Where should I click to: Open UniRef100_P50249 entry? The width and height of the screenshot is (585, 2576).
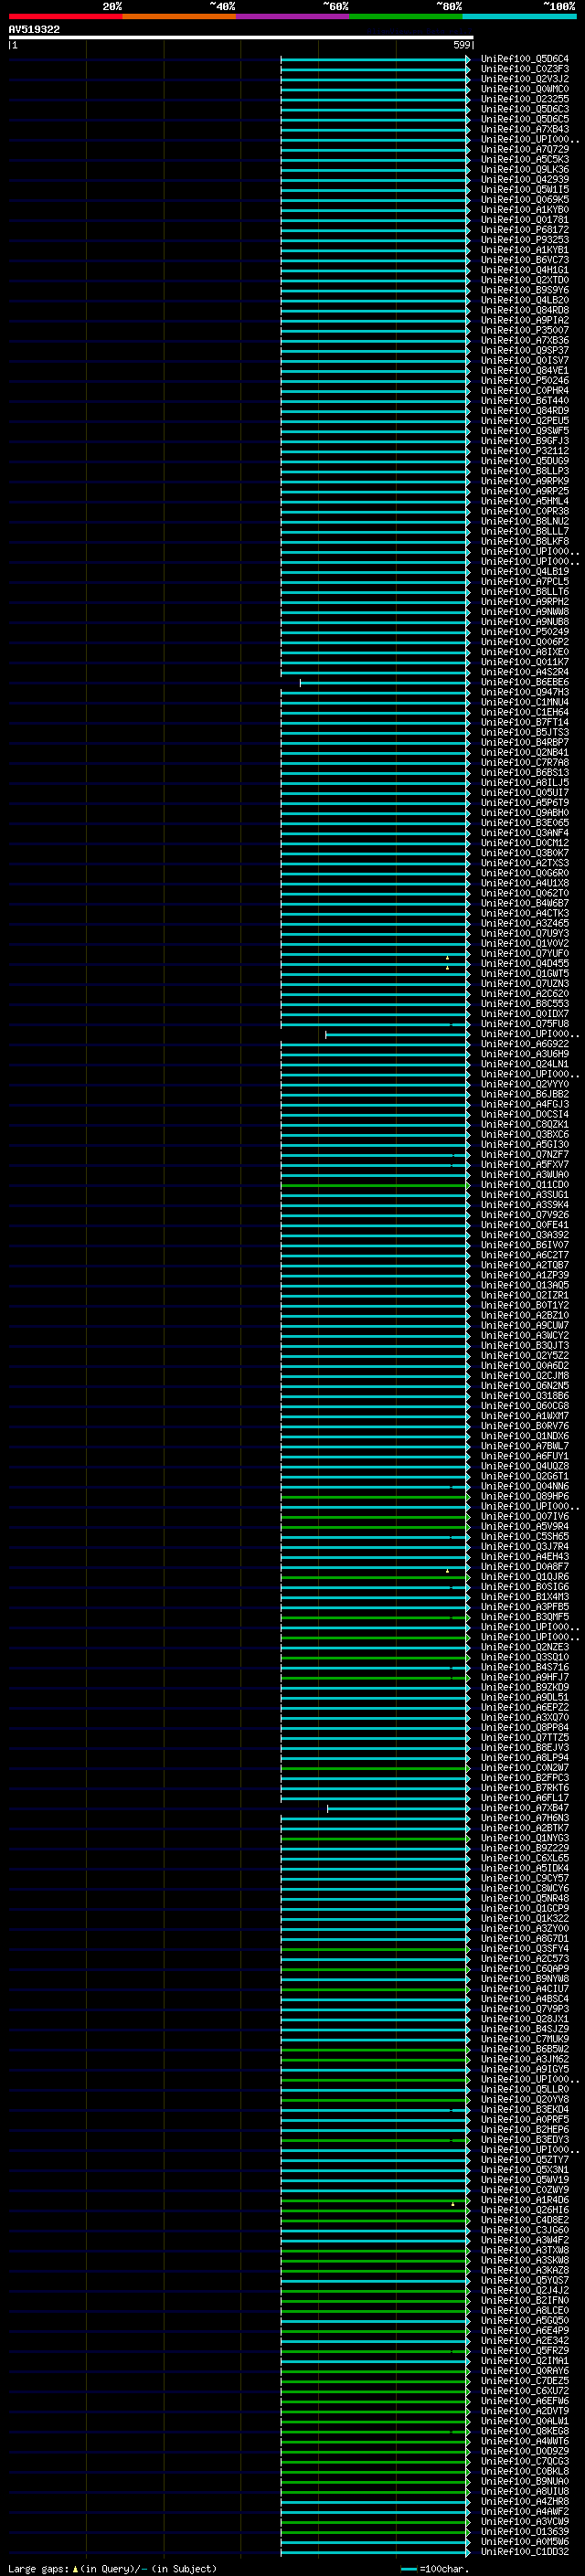click(524, 632)
